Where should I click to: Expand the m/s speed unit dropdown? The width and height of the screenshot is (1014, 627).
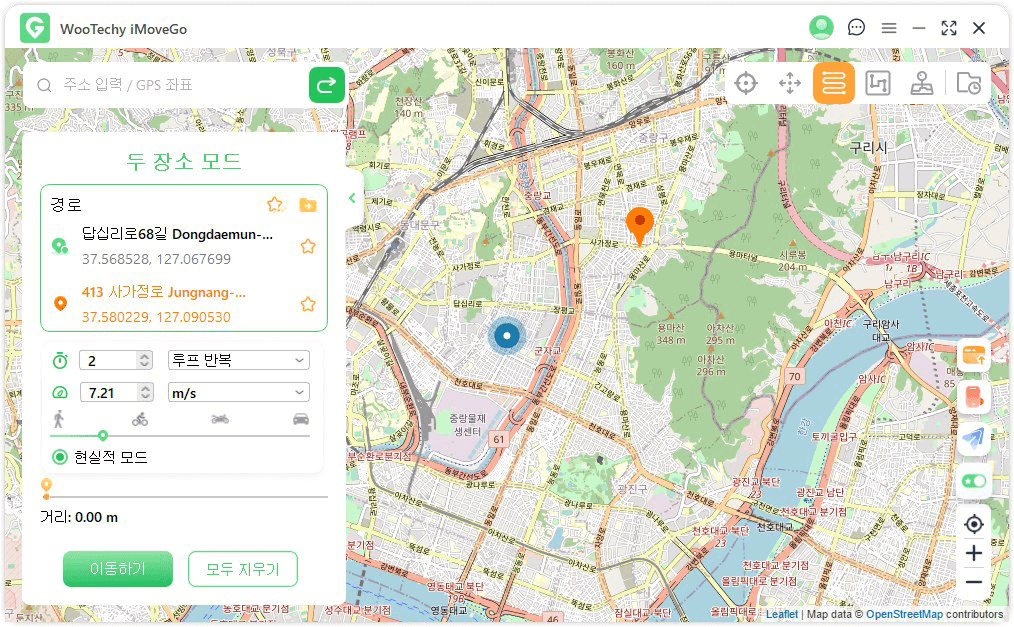click(x=238, y=393)
